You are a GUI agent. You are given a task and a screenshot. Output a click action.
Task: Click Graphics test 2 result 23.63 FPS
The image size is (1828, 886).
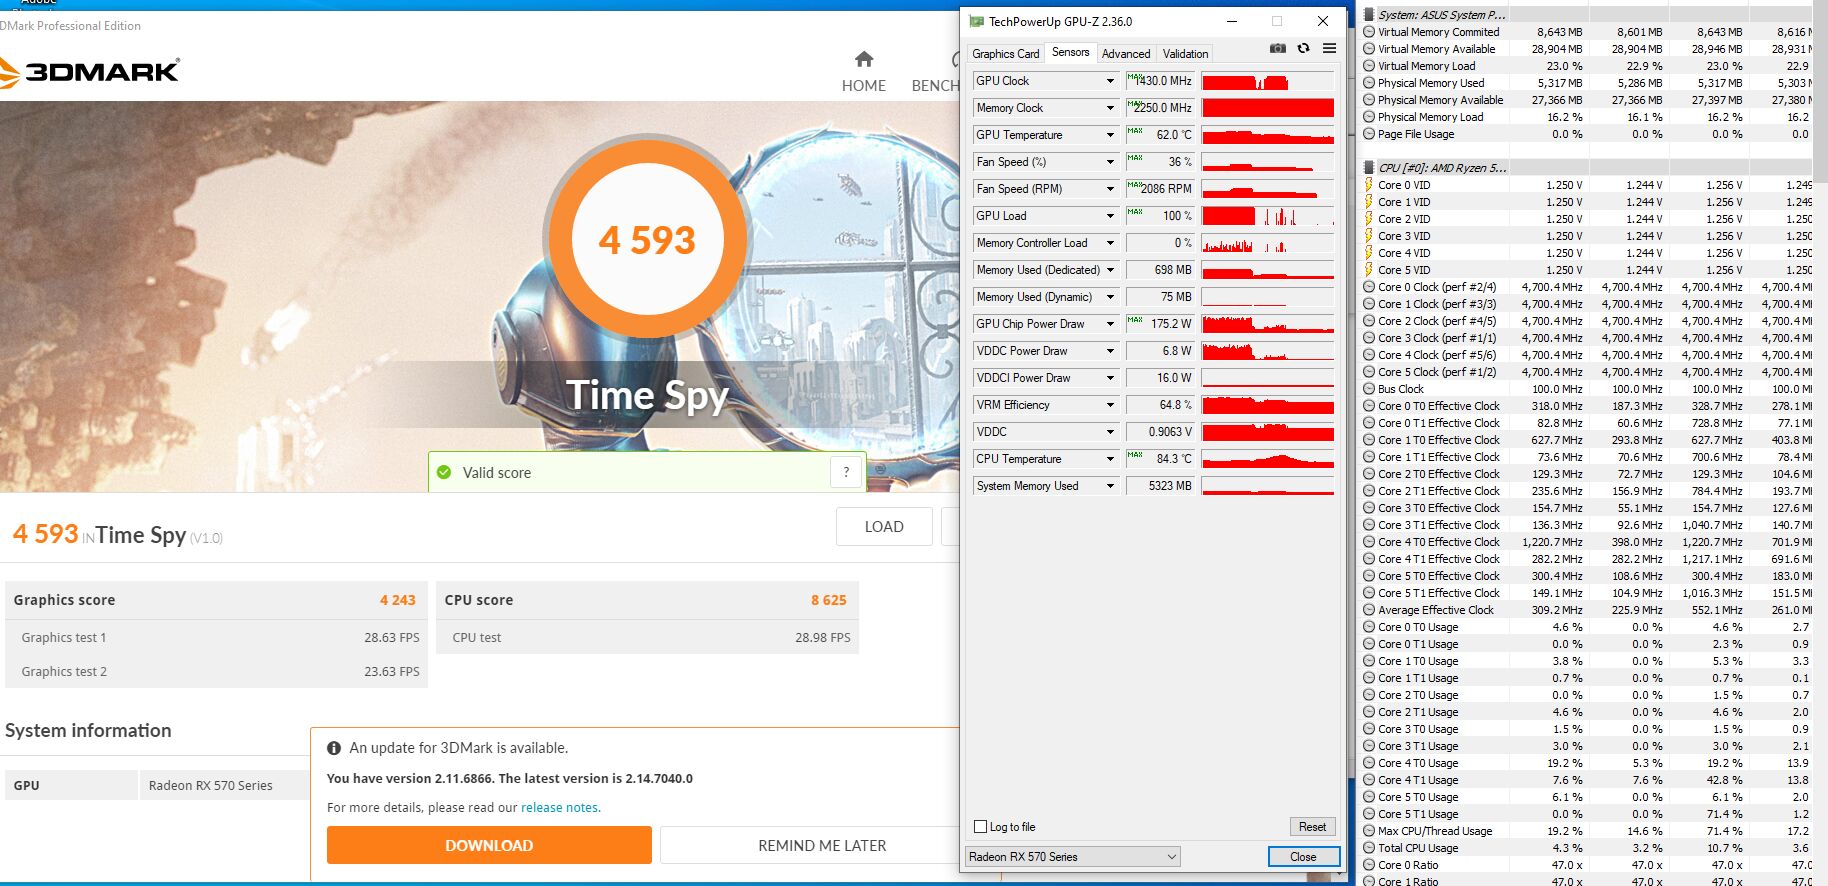tap(392, 671)
